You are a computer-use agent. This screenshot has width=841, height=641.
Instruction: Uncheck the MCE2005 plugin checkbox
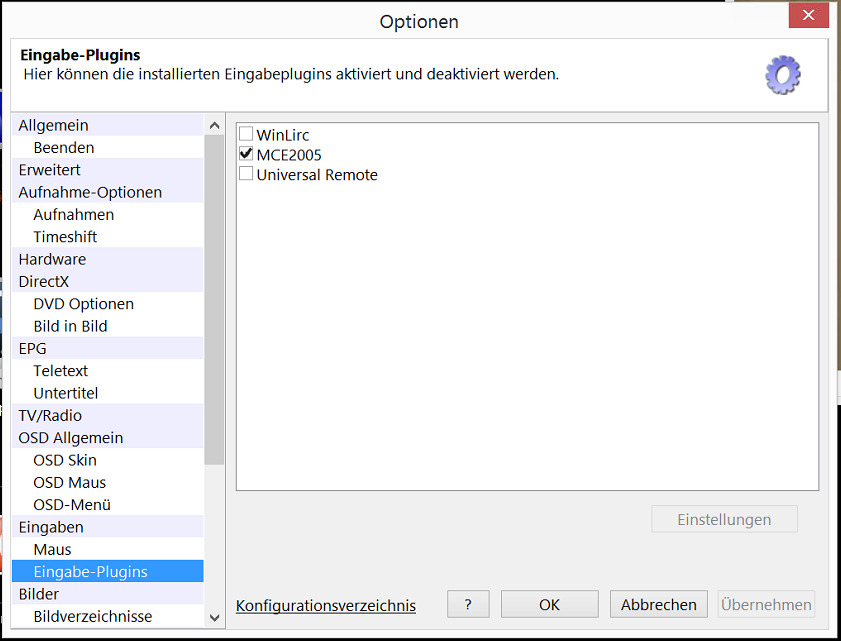pos(246,154)
